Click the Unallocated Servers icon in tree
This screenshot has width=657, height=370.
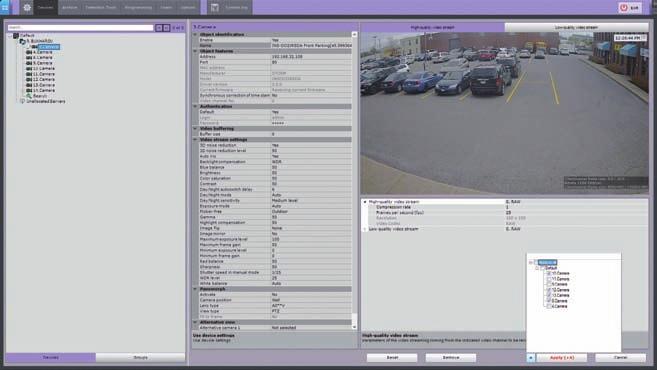click(23, 101)
